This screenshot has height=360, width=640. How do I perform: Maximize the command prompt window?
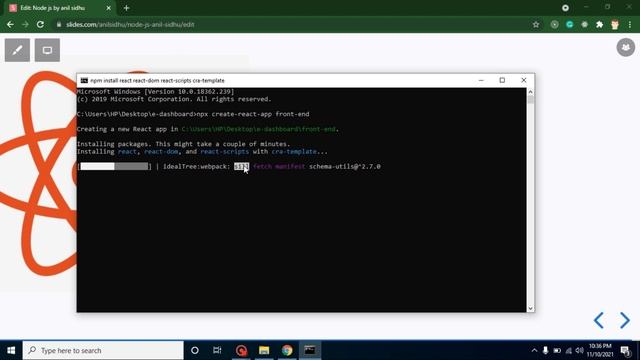(x=502, y=80)
